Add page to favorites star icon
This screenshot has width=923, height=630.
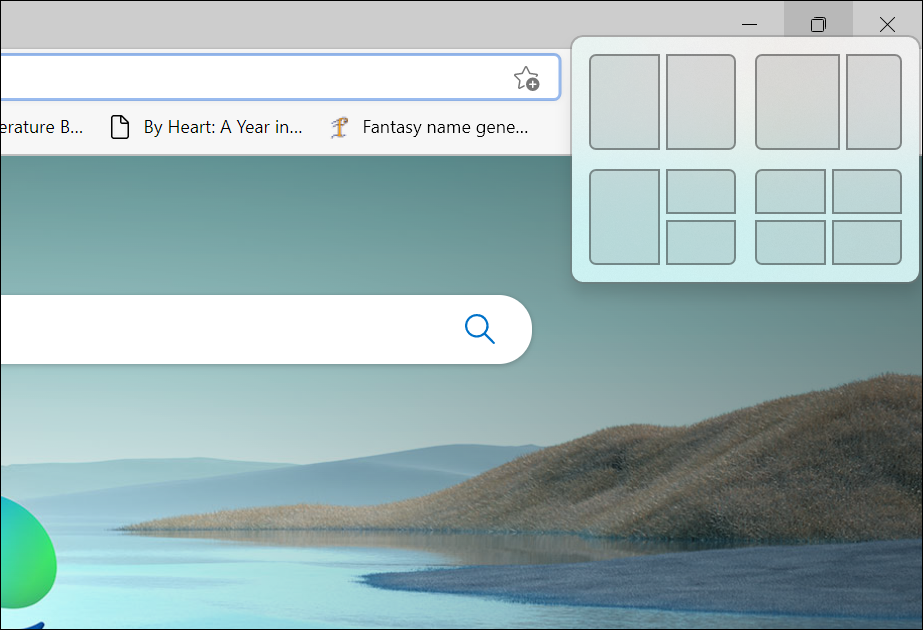pyautogui.click(x=526, y=78)
